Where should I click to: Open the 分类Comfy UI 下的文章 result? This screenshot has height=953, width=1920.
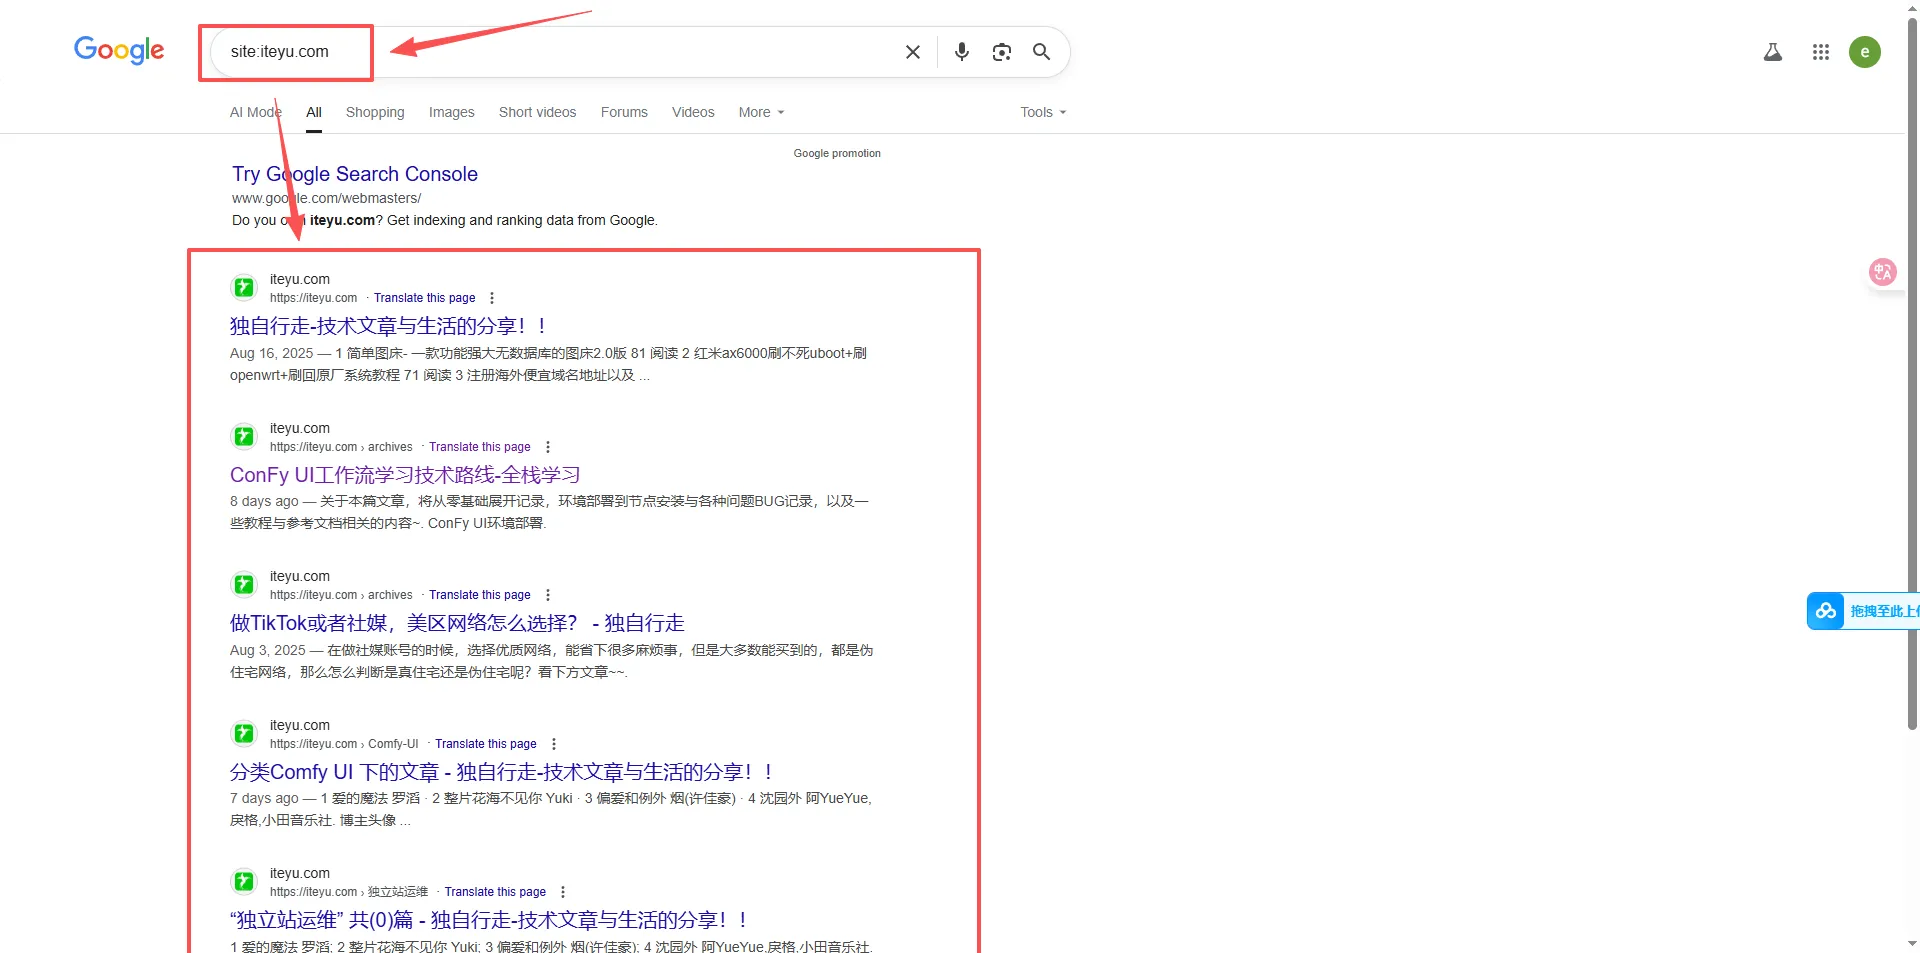502,772
